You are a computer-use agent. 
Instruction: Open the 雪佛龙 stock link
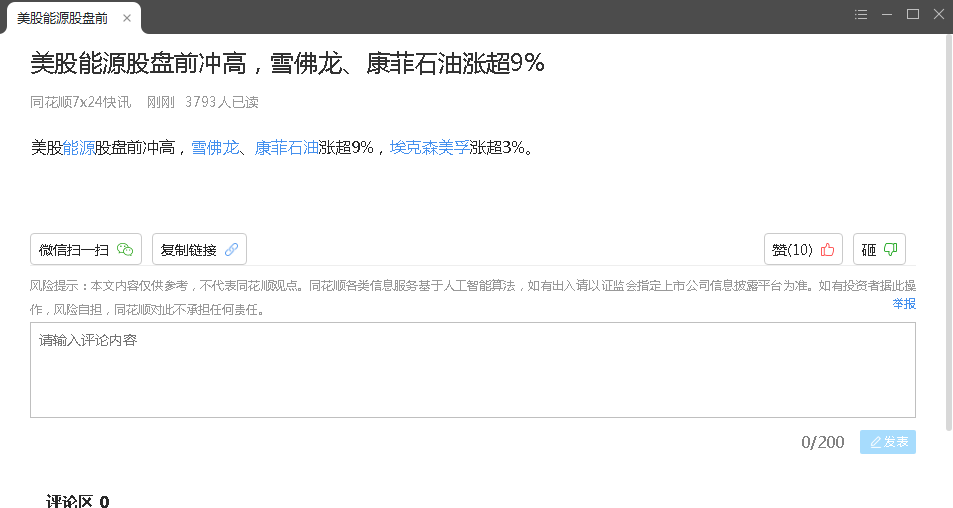(x=215, y=148)
